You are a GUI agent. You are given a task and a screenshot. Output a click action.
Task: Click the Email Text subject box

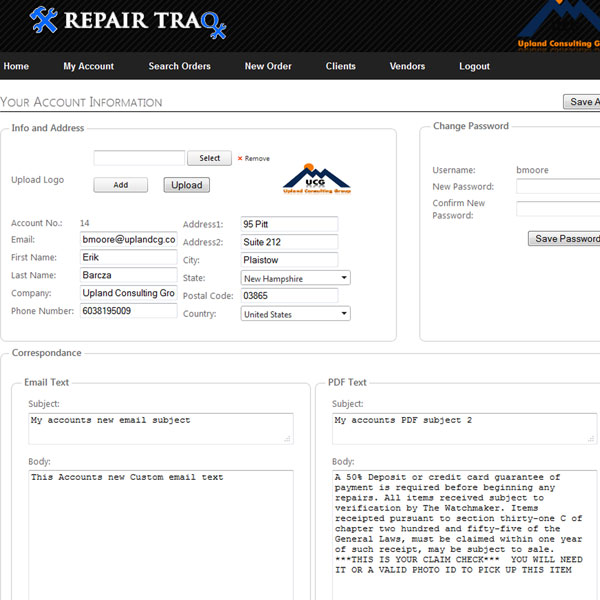click(x=160, y=427)
